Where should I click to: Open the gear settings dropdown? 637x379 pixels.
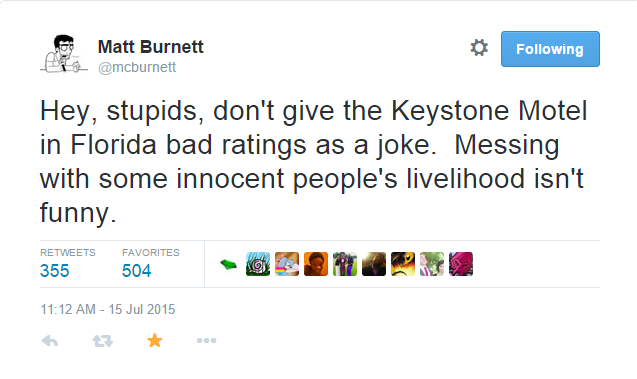[x=479, y=48]
